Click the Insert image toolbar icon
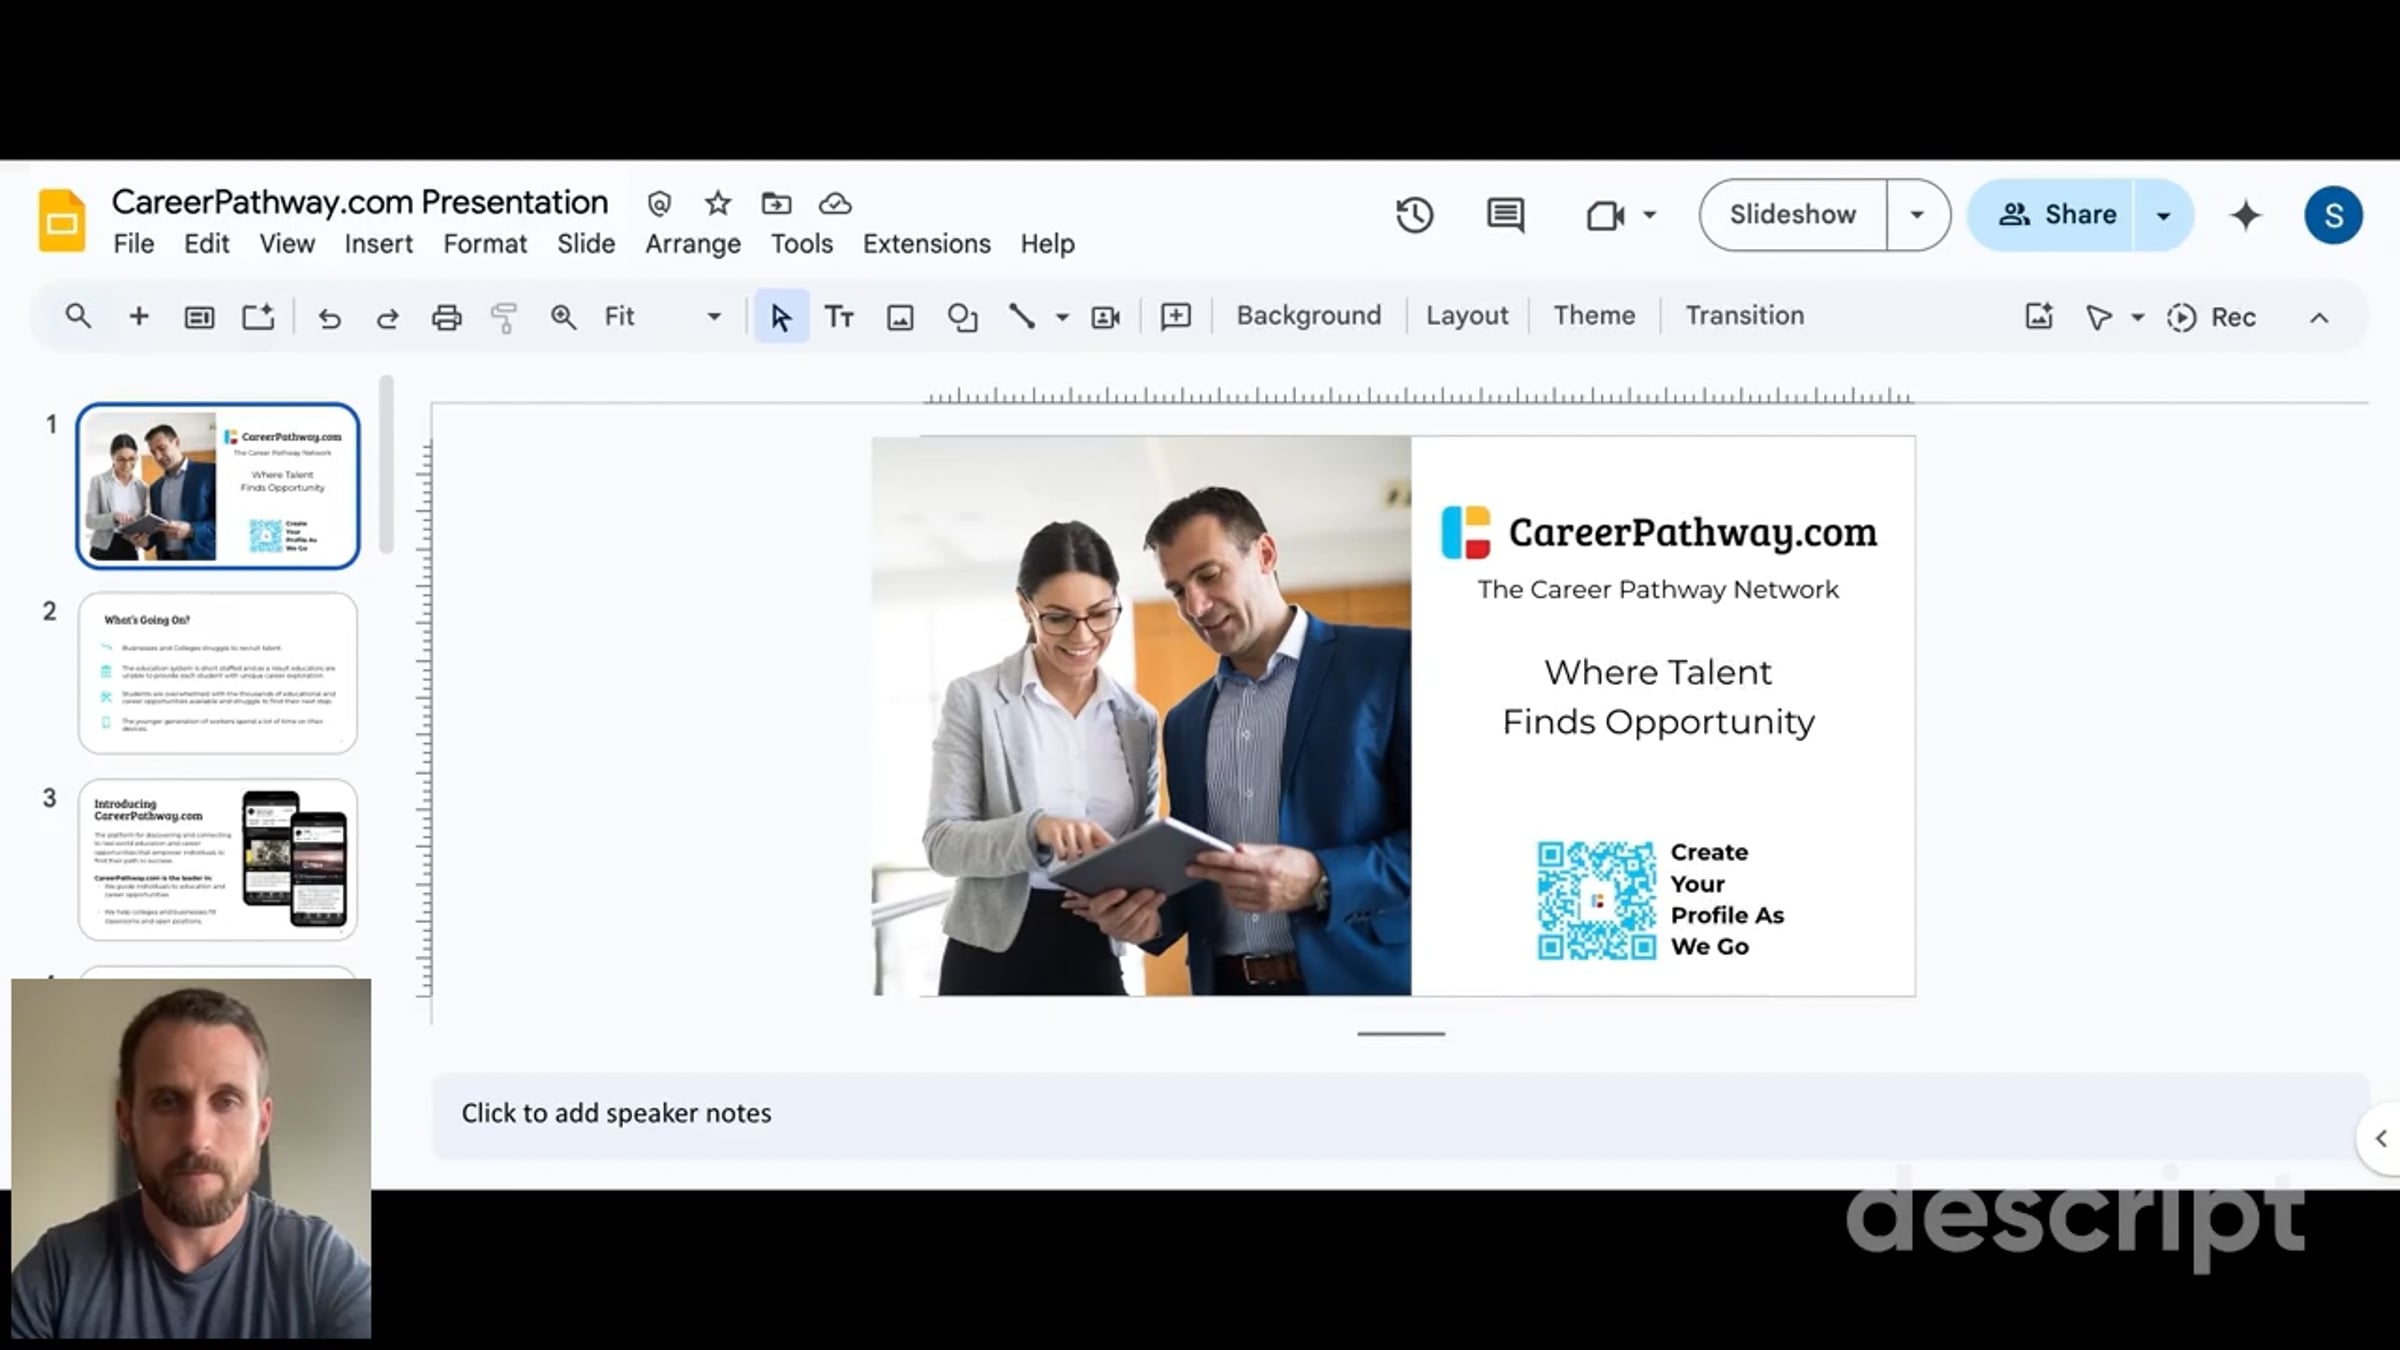Image resolution: width=2400 pixels, height=1350 pixels. [900, 317]
